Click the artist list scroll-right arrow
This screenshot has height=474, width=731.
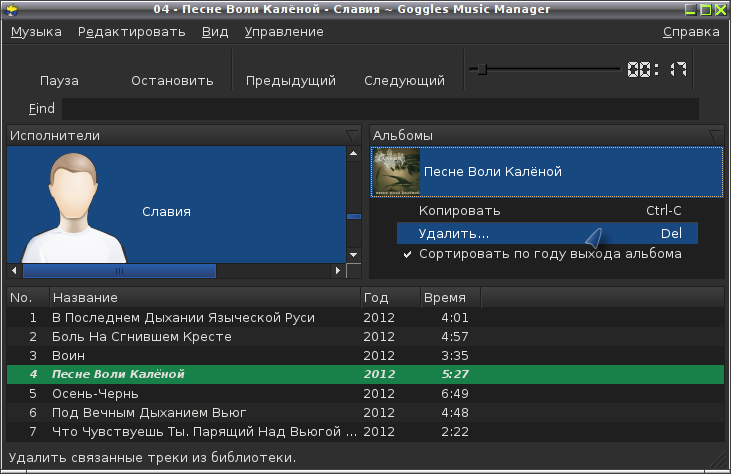[x=338, y=270]
